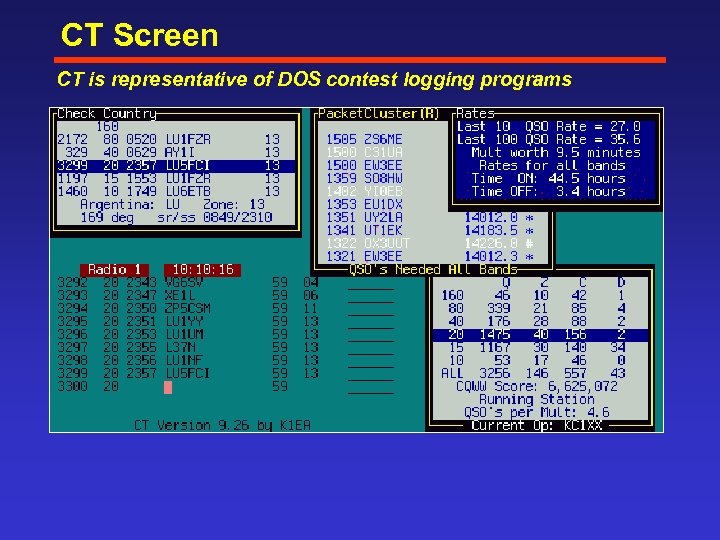
Task: Click the CT Screen slide title
Action: pos(140,35)
